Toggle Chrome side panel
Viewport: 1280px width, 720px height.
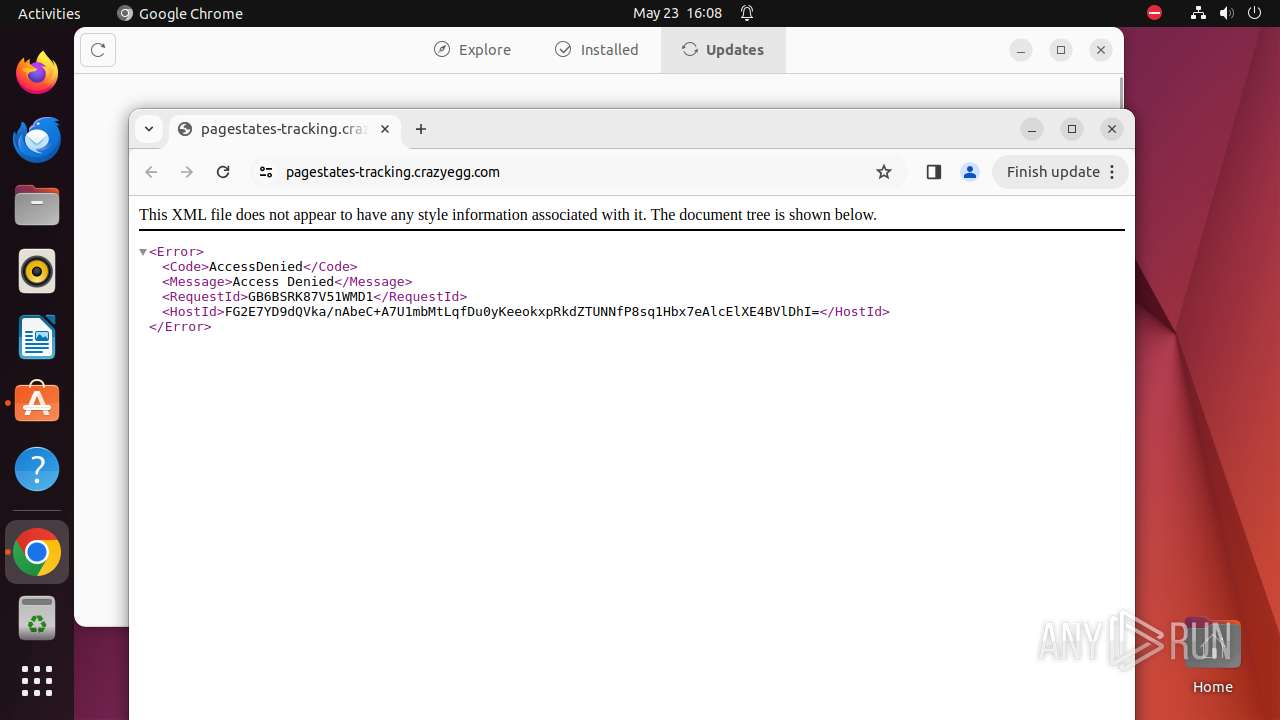pos(934,172)
